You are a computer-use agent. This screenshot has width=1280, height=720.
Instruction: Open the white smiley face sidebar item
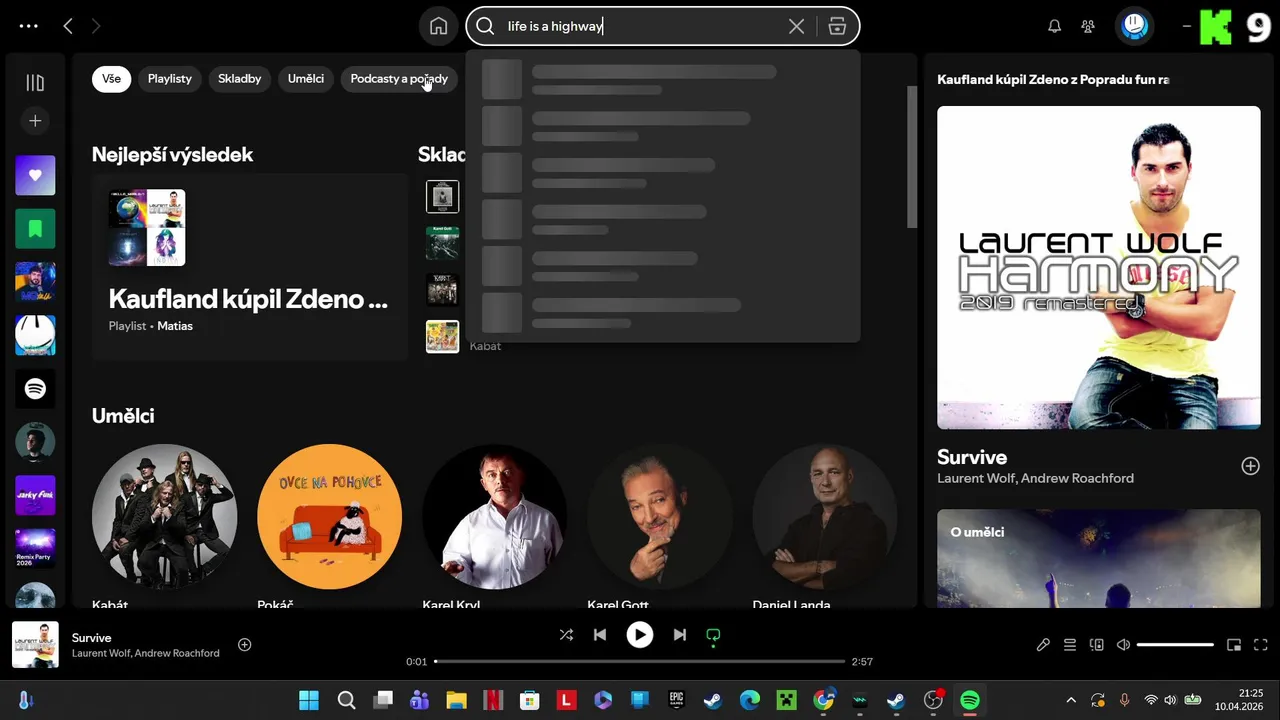(x=35, y=335)
